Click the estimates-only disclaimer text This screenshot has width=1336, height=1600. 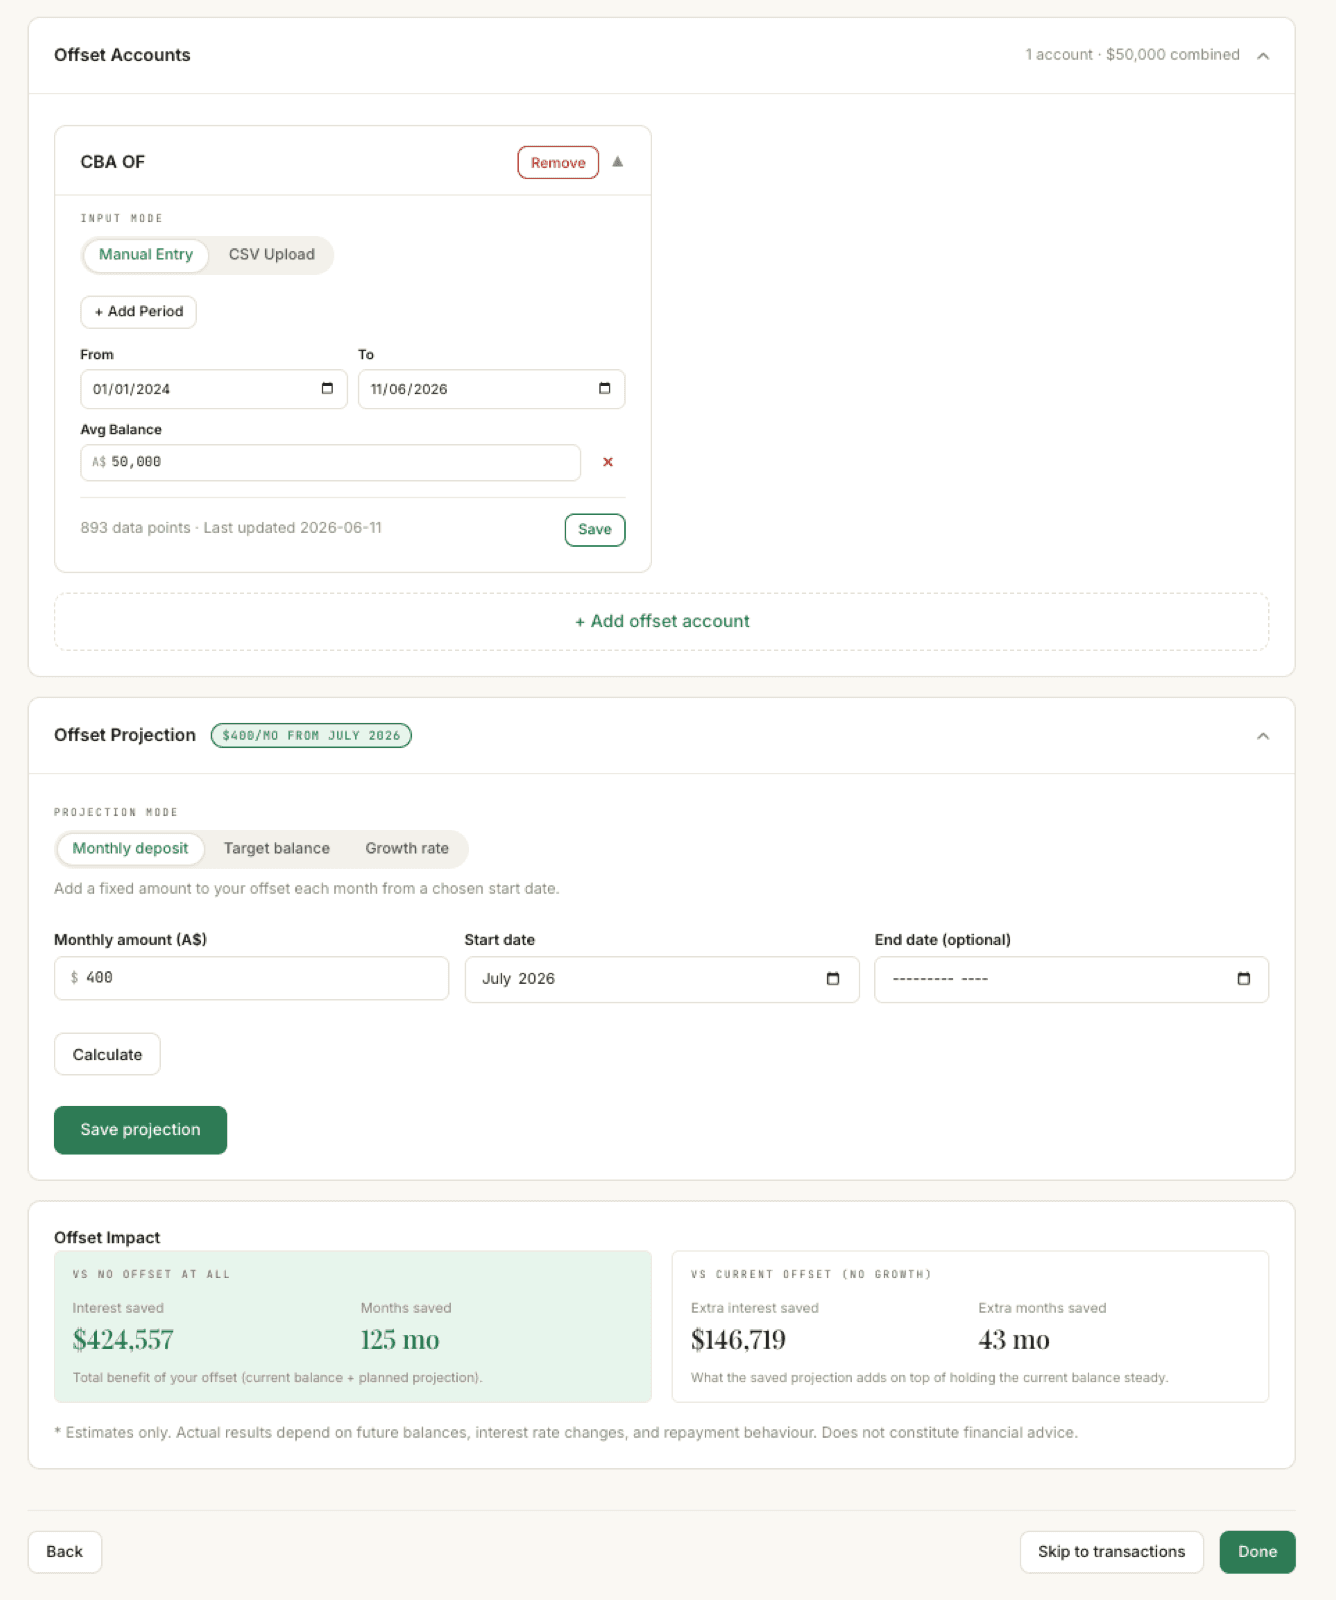[x=566, y=1433]
